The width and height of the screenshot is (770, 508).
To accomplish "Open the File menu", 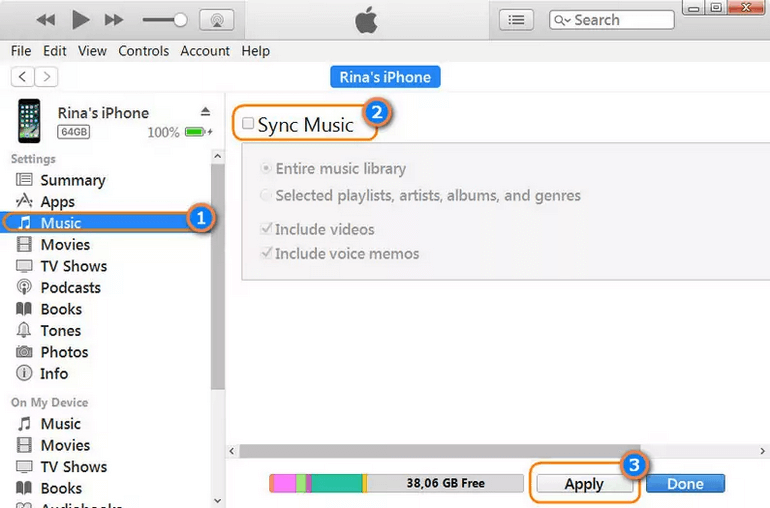I will (21, 51).
